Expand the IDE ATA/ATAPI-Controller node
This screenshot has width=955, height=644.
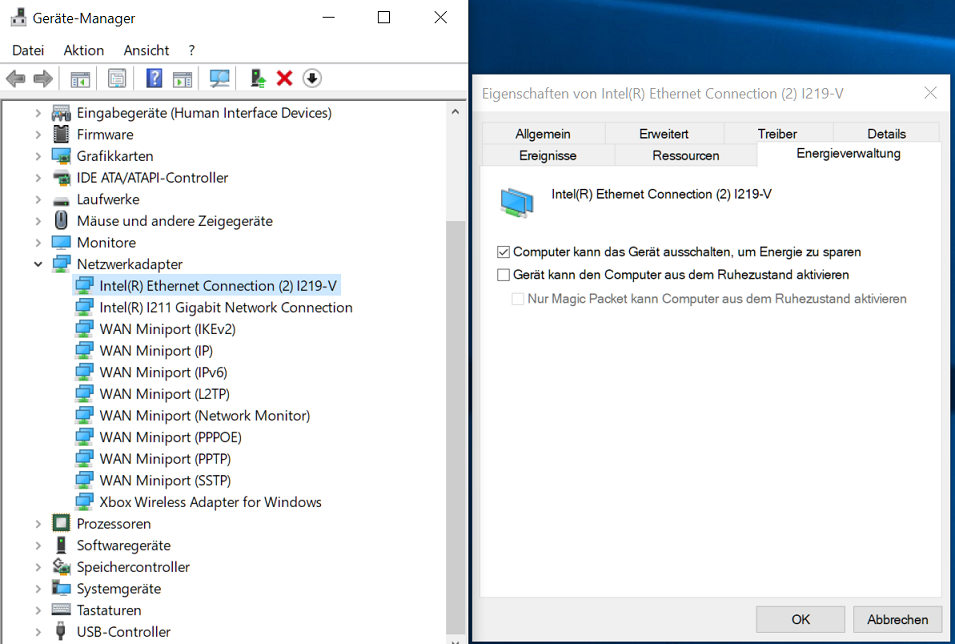(x=38, y=178)
